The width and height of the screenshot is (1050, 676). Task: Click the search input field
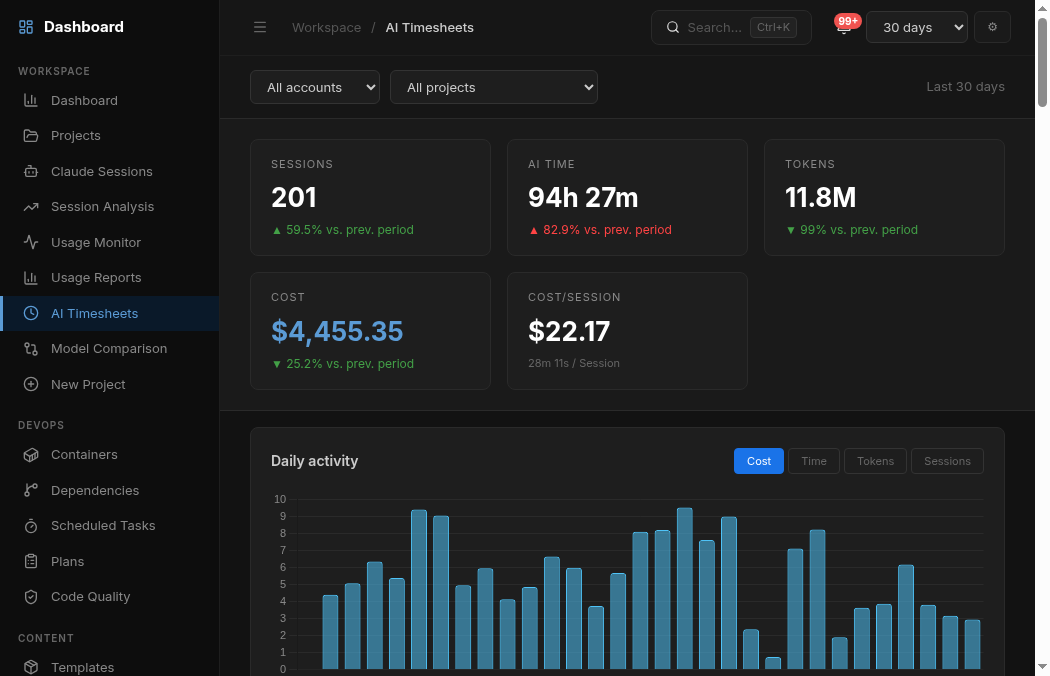click(714, 28)
